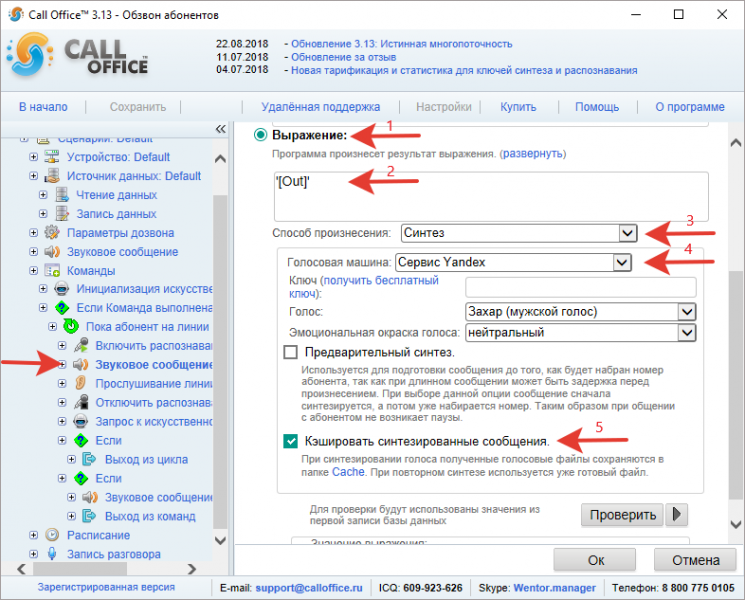Screen dimensions: 745x600
Task: Click the play arrow next to Проверить
Action: coord(677,514)
